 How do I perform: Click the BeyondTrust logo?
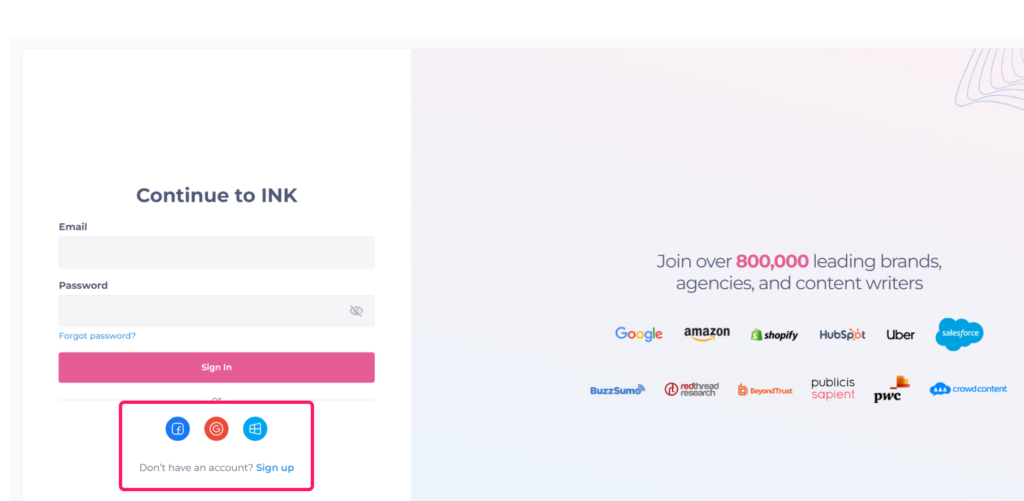(x=765, y=390)
